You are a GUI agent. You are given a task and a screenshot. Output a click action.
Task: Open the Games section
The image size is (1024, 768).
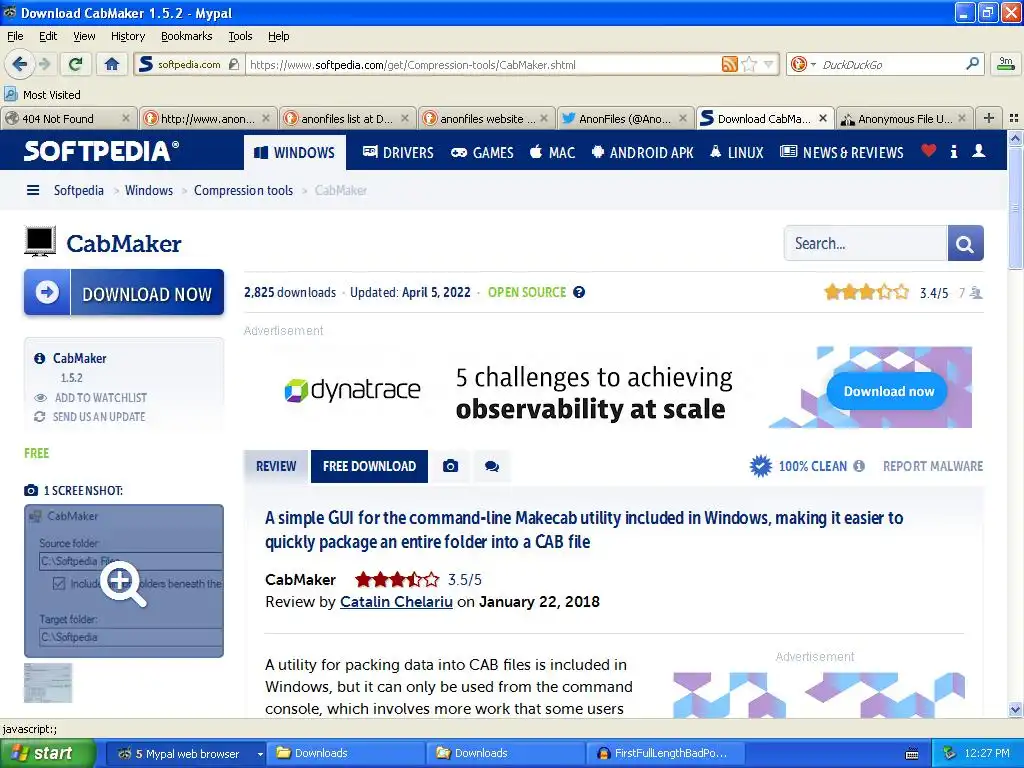(482, 153)
